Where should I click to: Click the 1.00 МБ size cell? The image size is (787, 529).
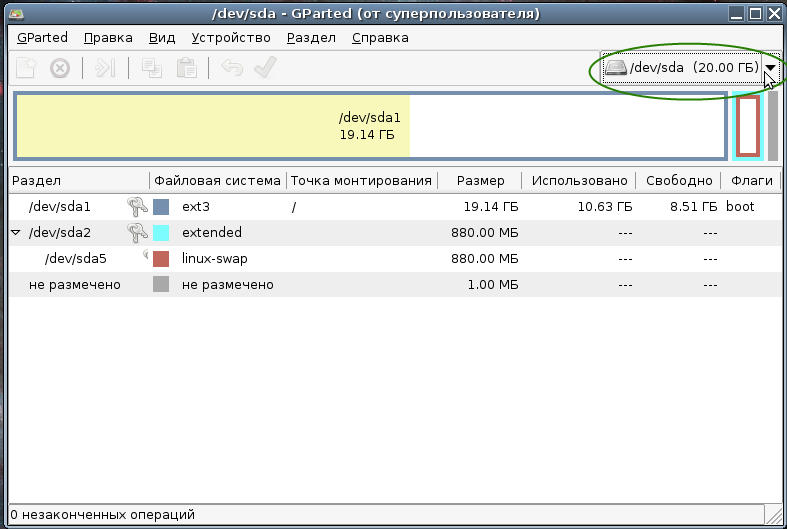[x=493, y=285]
